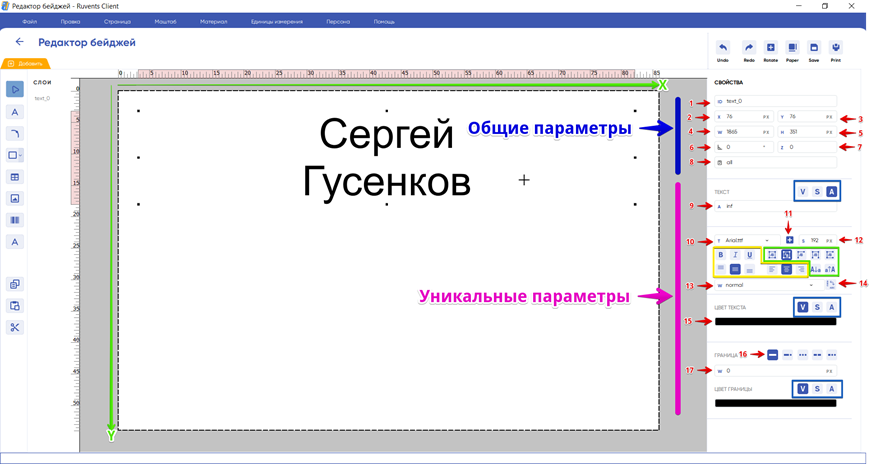The image size is (871, 464).
Task: Set vertical alignment to bottom
Action: 749,270
